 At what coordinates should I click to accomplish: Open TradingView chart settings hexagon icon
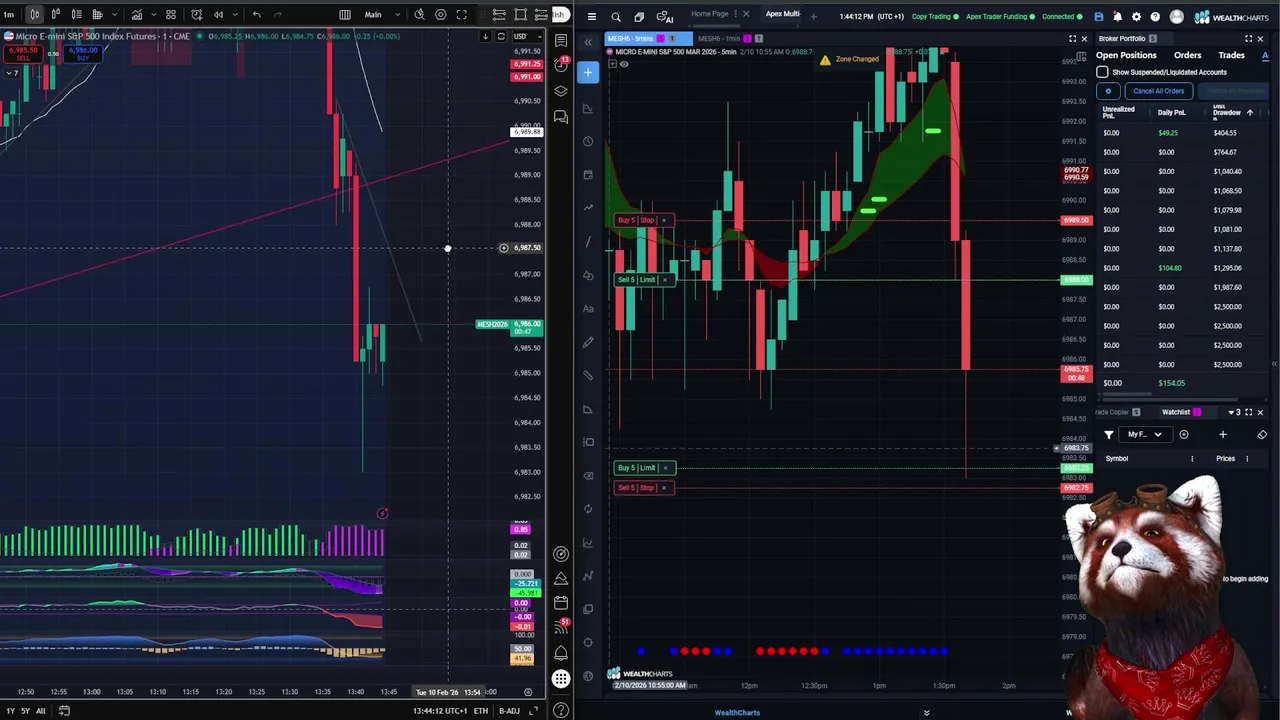[441, 14]
